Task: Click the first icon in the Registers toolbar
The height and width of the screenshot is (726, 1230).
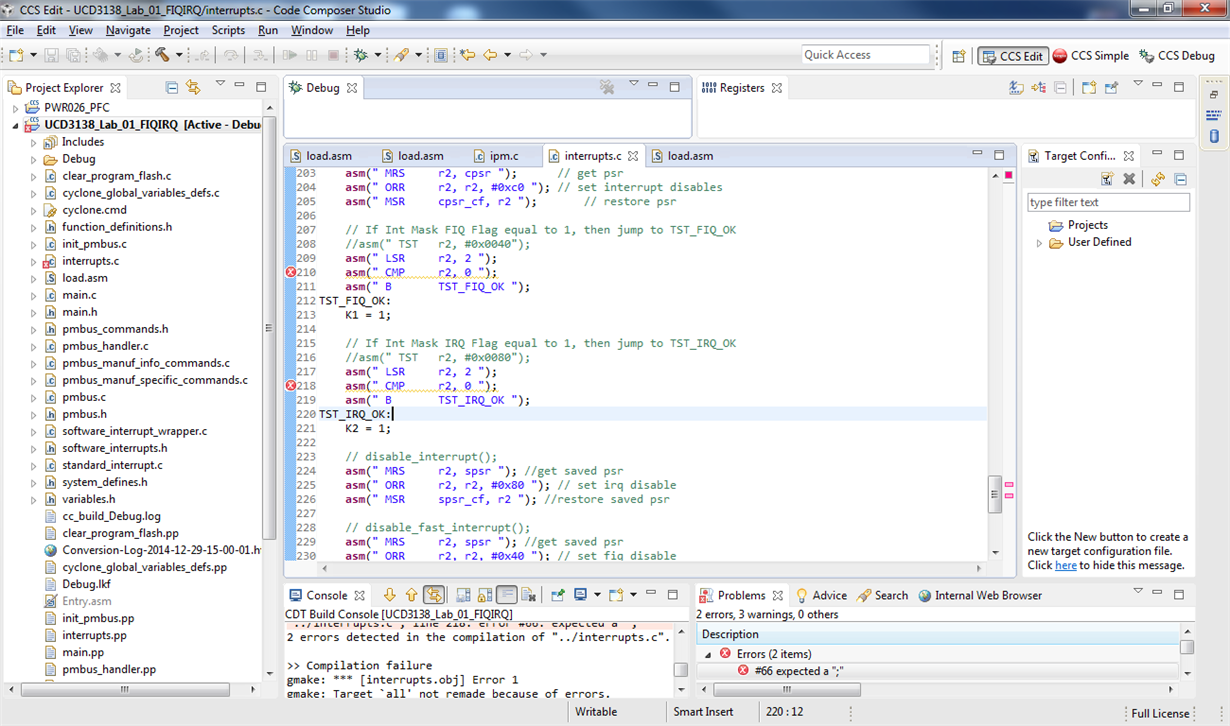Action: [x=1018, y=88]
